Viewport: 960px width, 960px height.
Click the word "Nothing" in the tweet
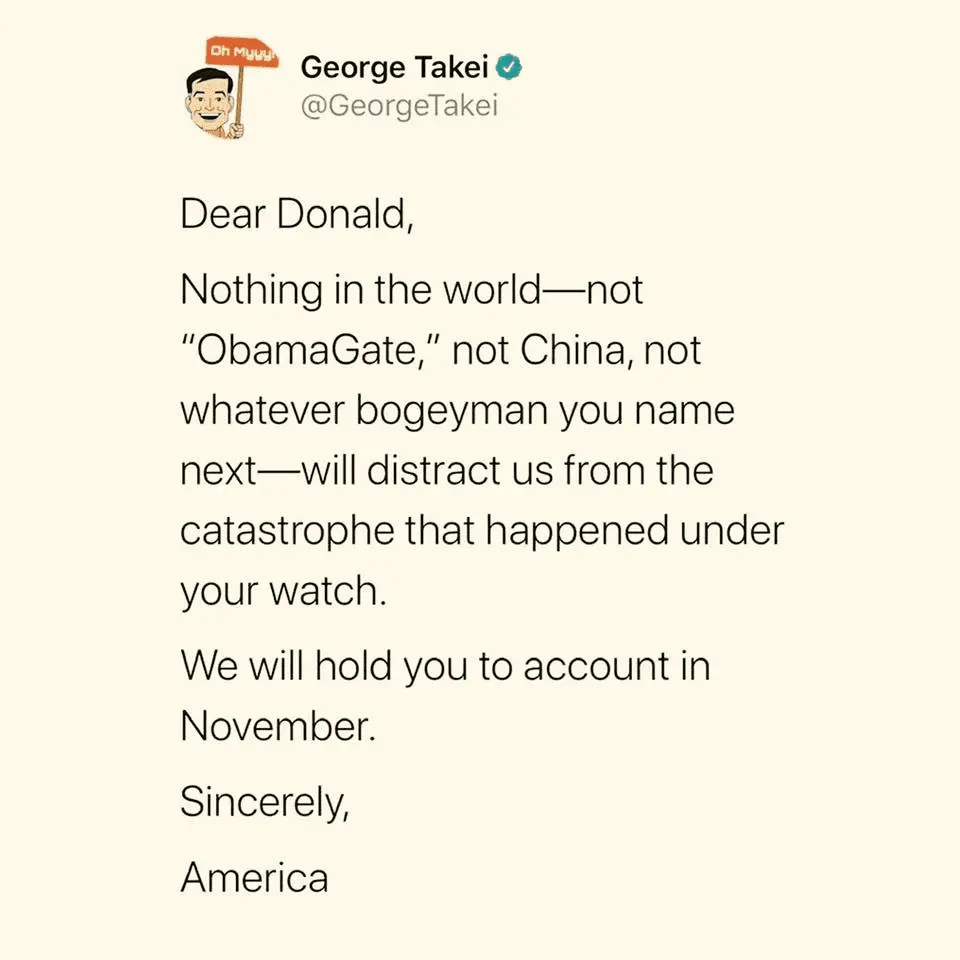pyautogui.click(x=250, y=291)
